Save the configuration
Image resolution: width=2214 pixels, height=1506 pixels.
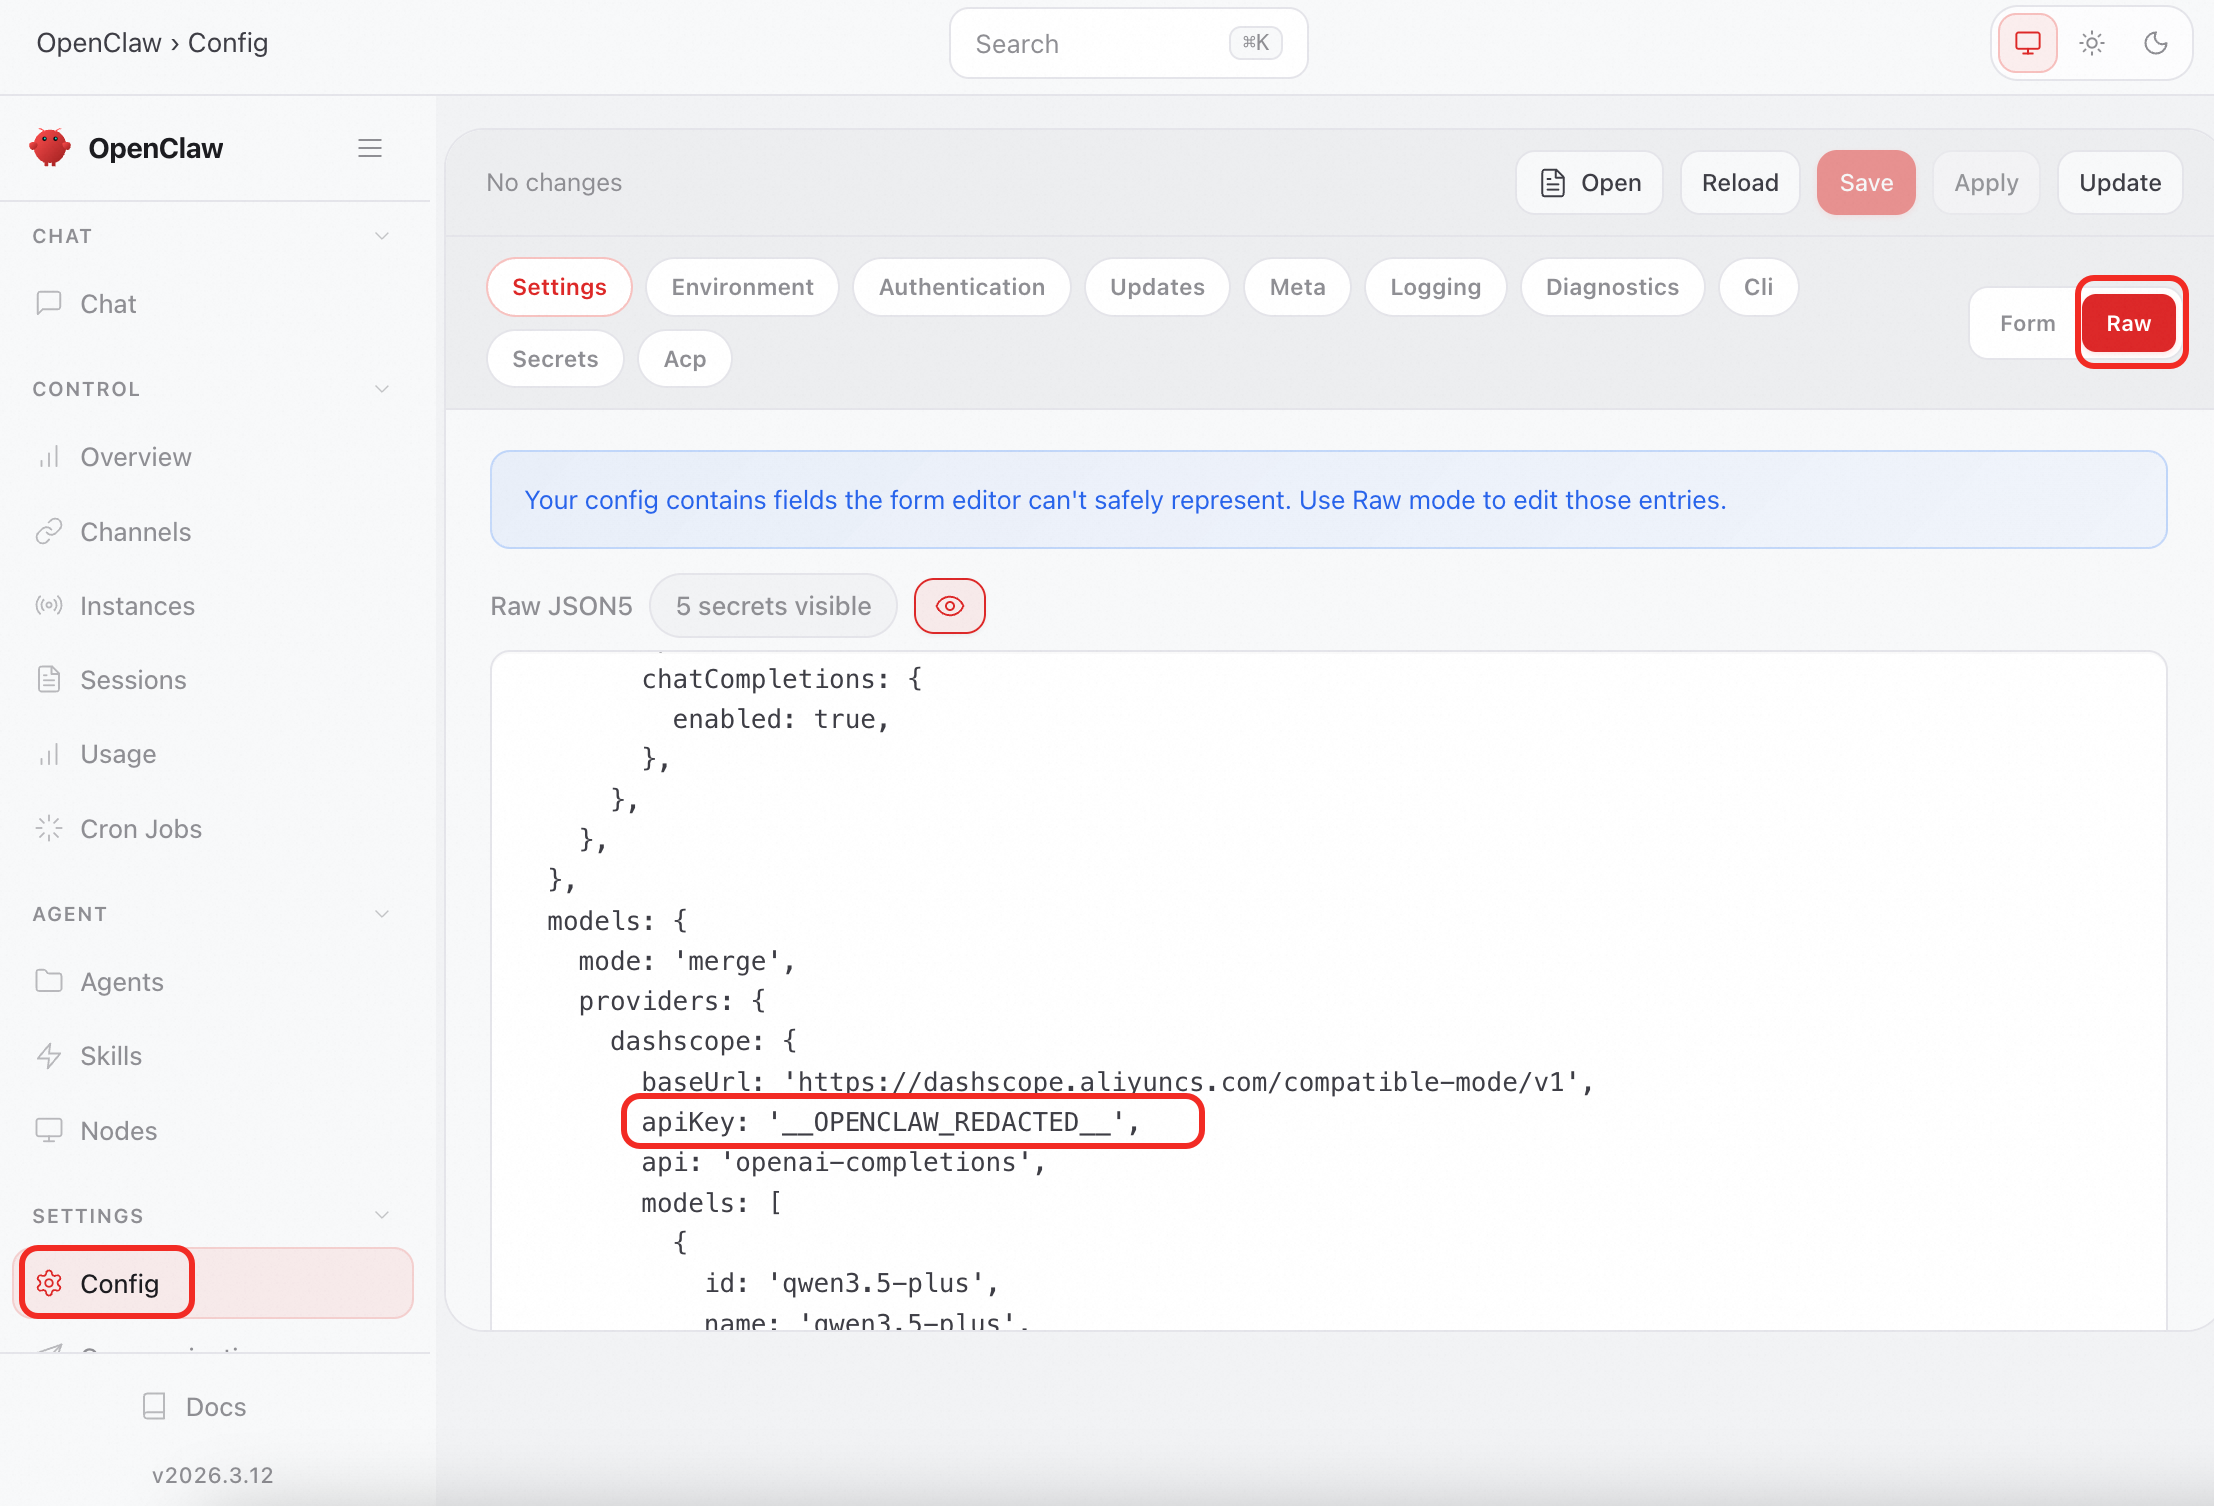click(x=1866, y=183)
